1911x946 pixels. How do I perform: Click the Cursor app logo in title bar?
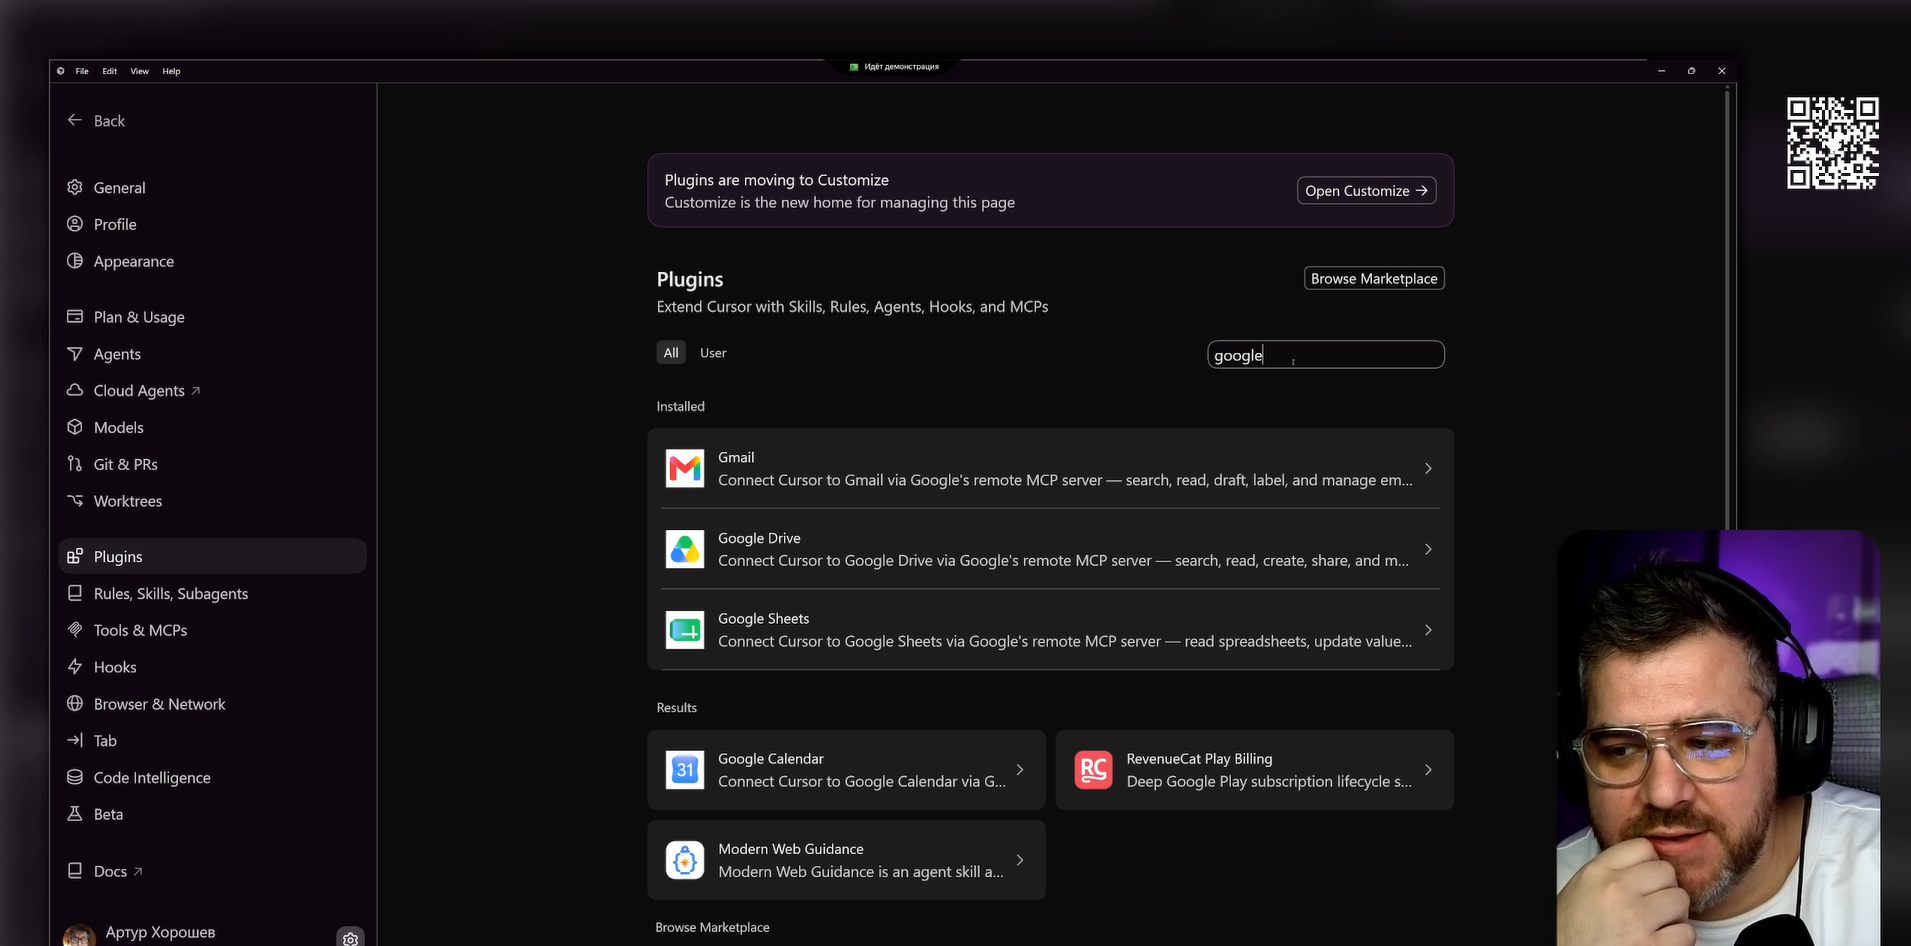pos(61,71)
